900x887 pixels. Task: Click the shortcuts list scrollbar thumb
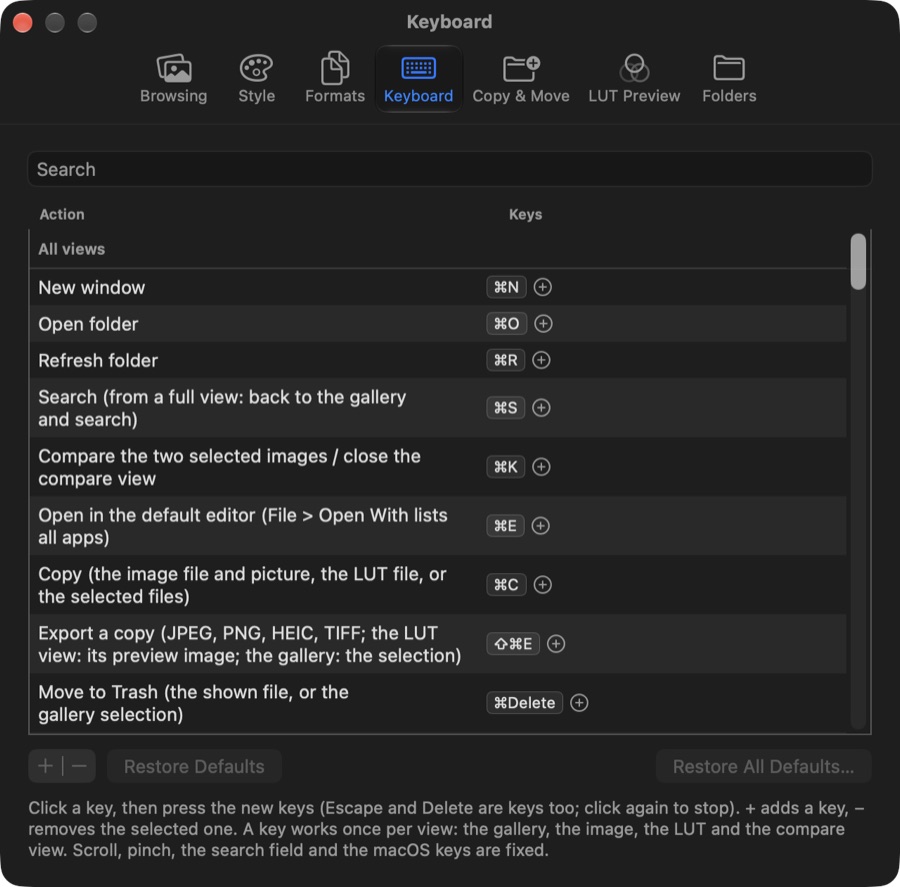pyautogui.click(x=858, y=261)
